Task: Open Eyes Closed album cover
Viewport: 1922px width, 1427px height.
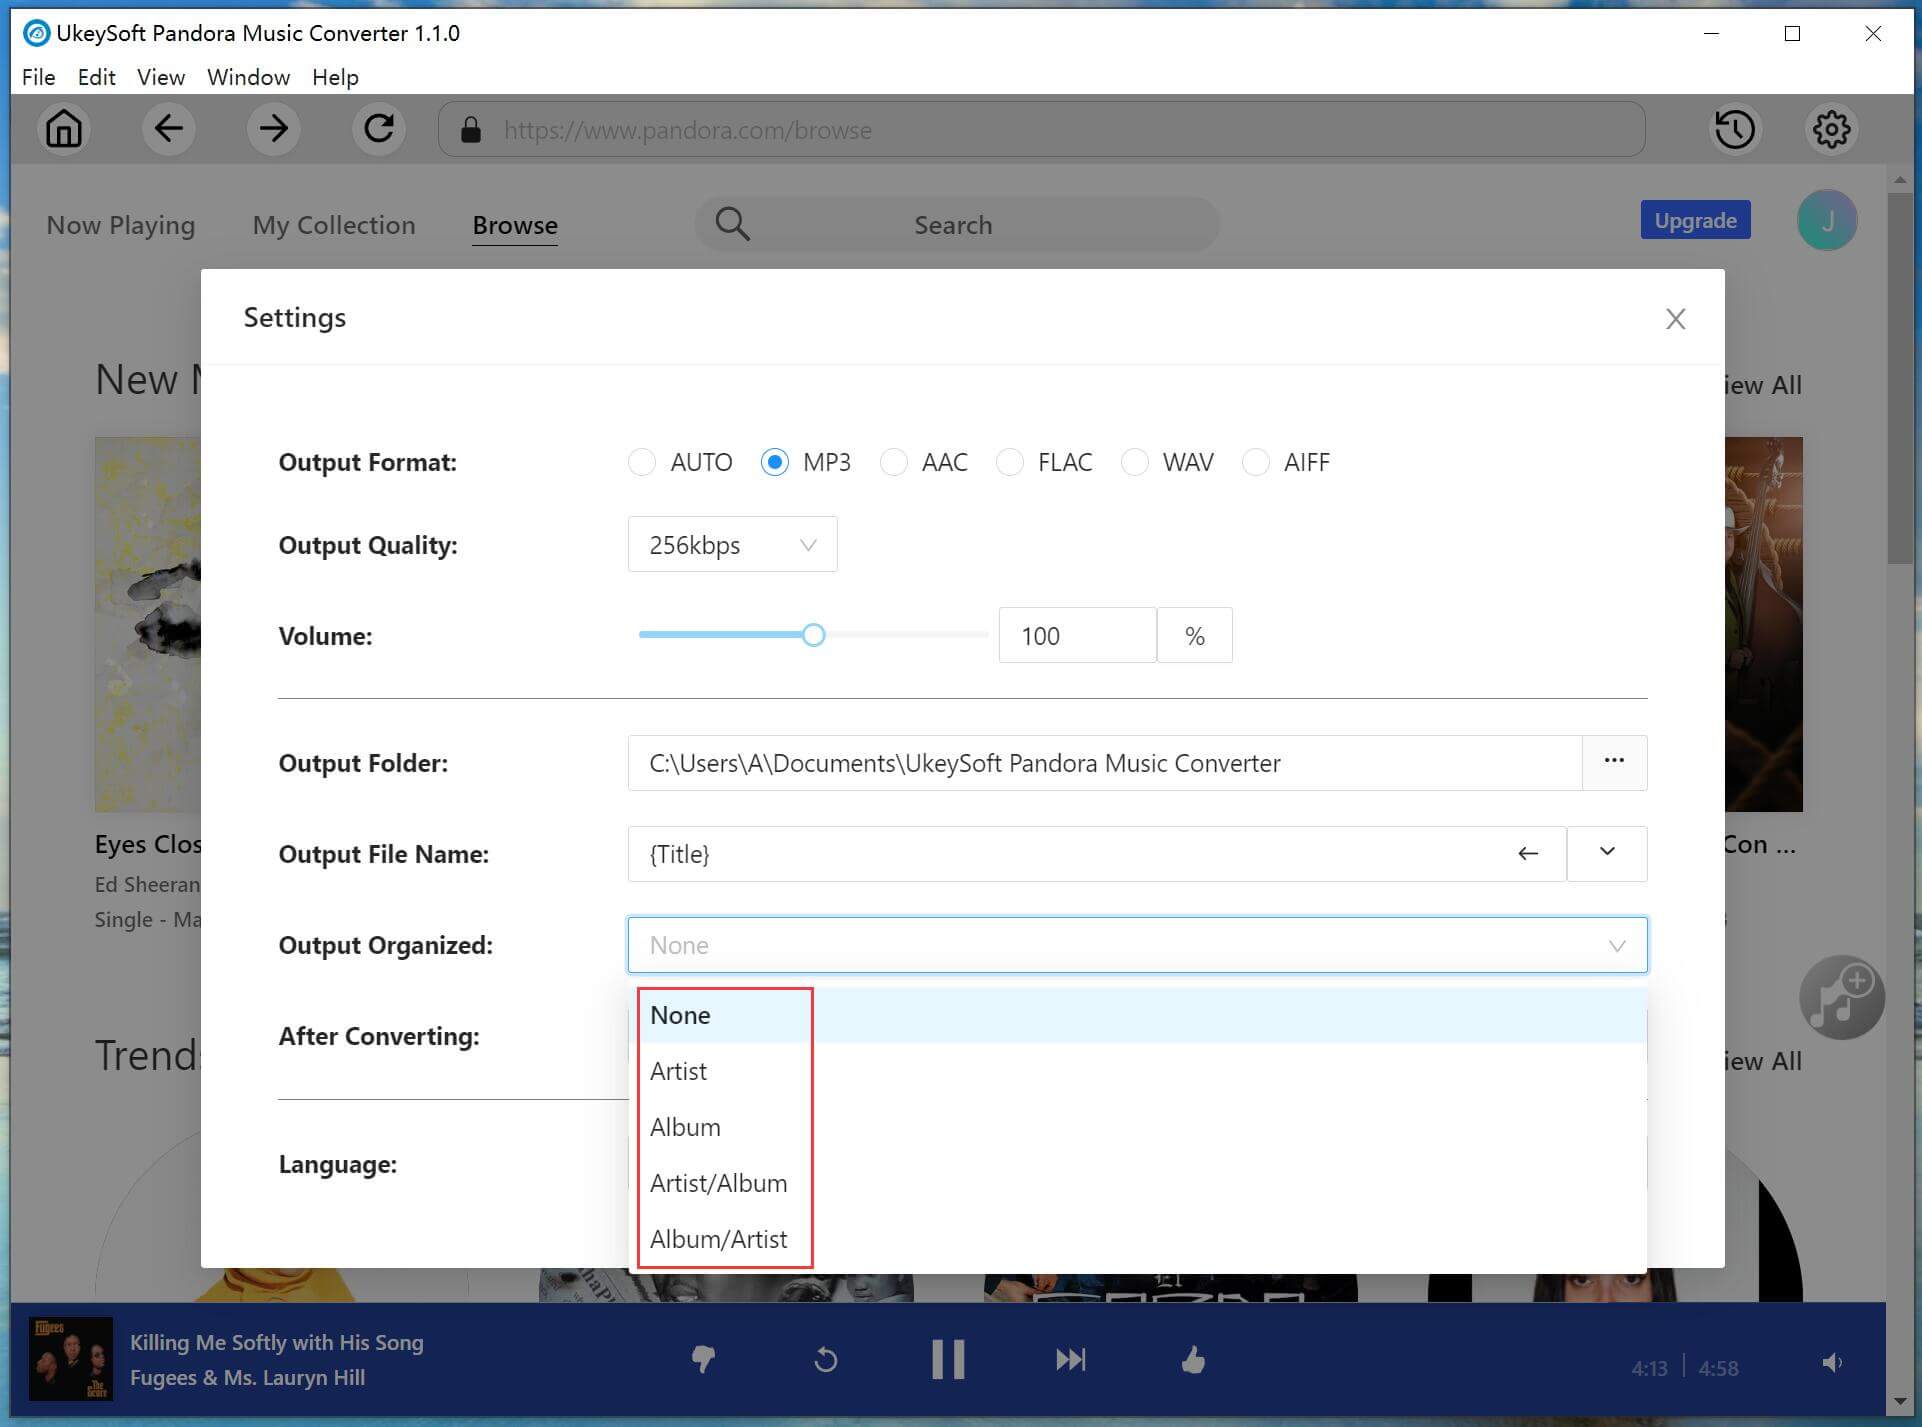Action: pos(148,624)
